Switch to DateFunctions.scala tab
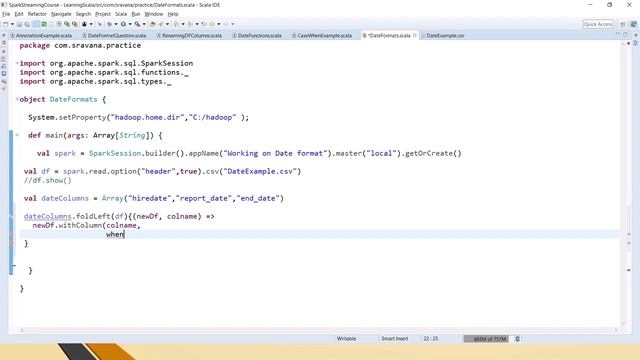The image size is (640, 360). (259, 36)
